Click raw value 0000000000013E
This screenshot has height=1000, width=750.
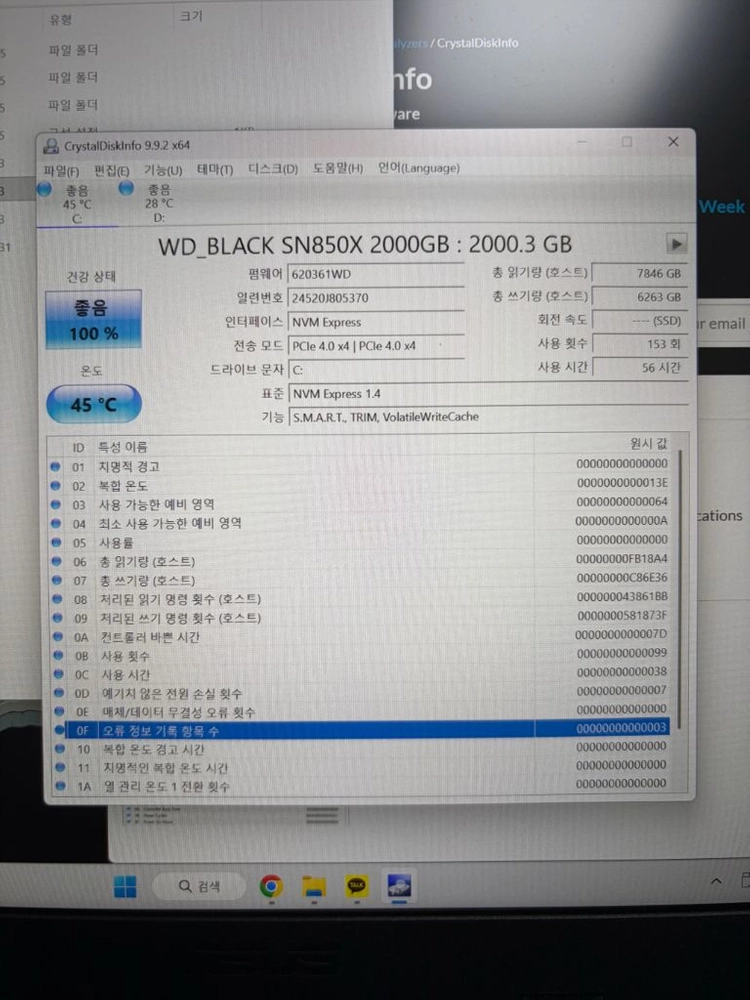622,483
